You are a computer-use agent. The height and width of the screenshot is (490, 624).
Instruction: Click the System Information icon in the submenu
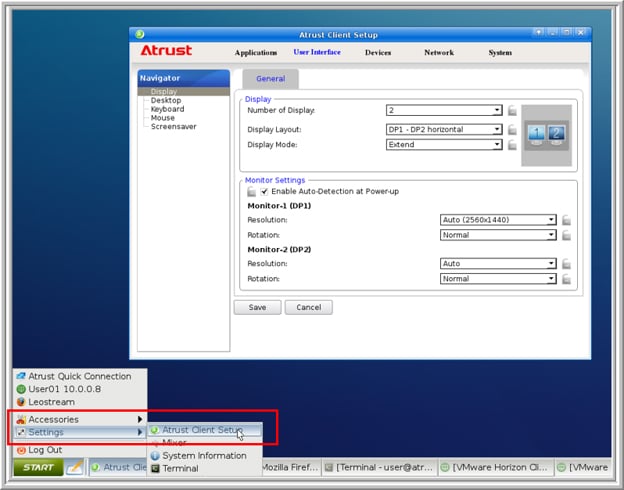(155, 455)
